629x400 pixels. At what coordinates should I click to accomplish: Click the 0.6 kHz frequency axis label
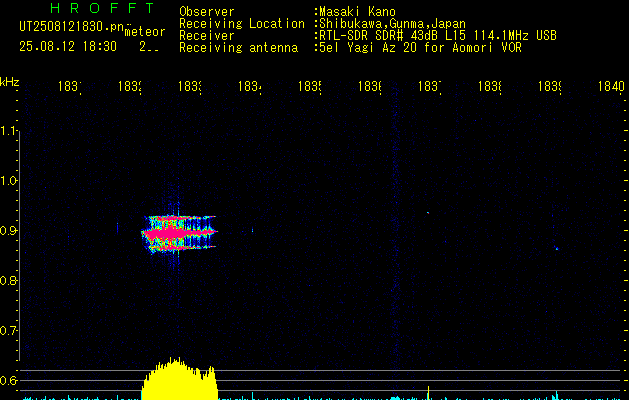click(x=10, y=380)
